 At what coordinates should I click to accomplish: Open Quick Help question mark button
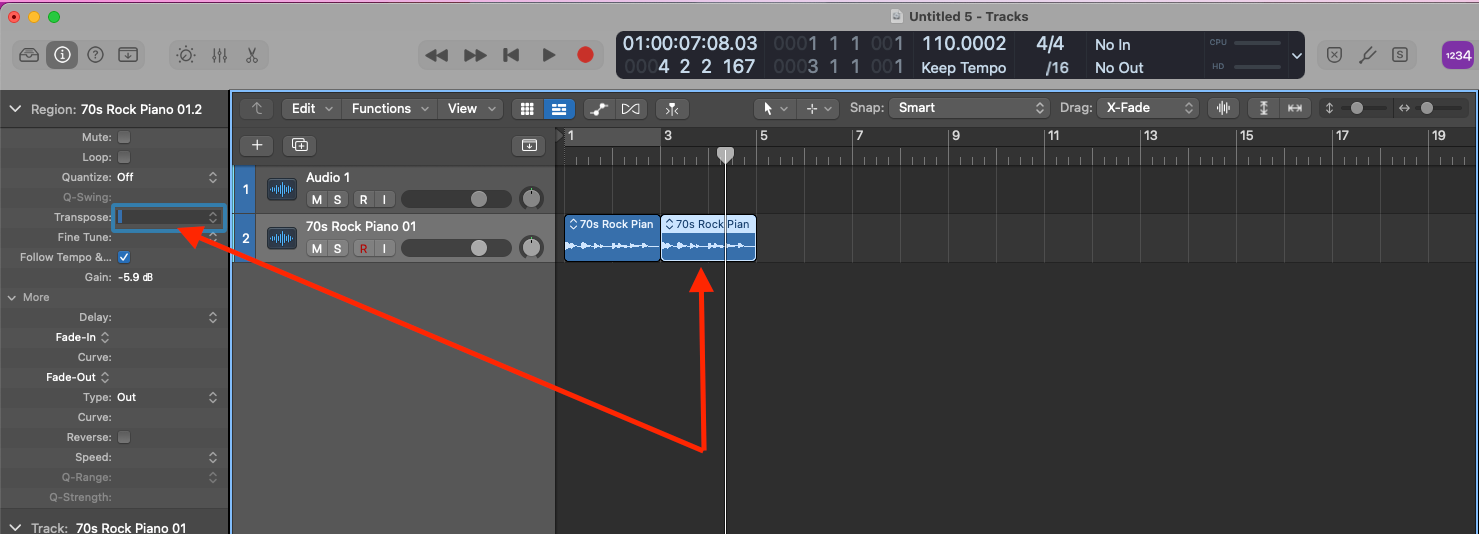(x=95, y=55)
